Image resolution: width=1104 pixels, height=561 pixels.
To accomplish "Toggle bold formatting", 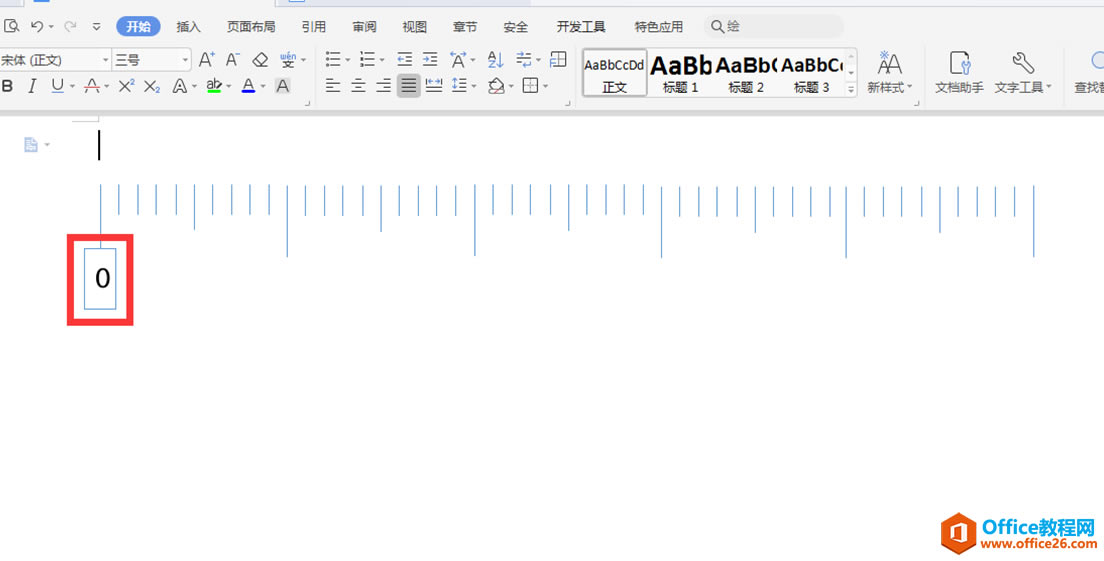I will pyautogui.click(x=8, y=86).
